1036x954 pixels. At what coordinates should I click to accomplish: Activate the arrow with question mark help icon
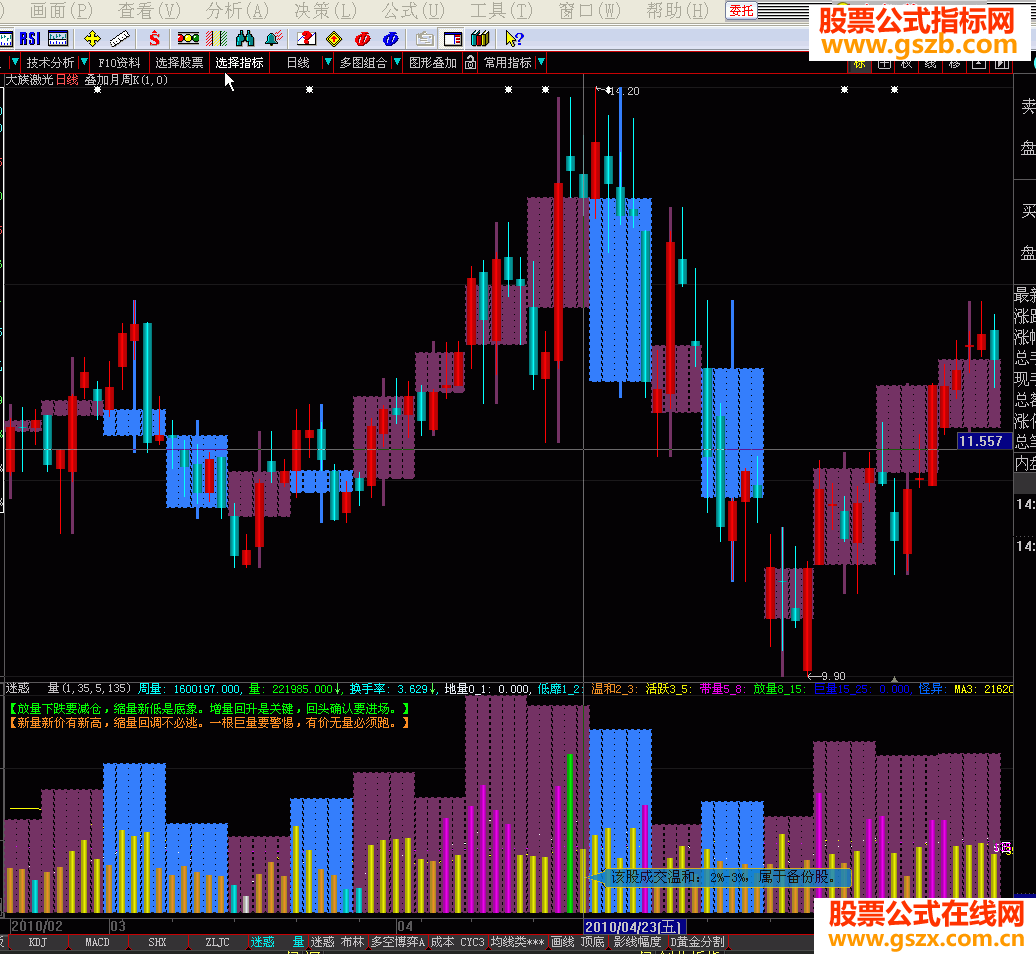514,39
